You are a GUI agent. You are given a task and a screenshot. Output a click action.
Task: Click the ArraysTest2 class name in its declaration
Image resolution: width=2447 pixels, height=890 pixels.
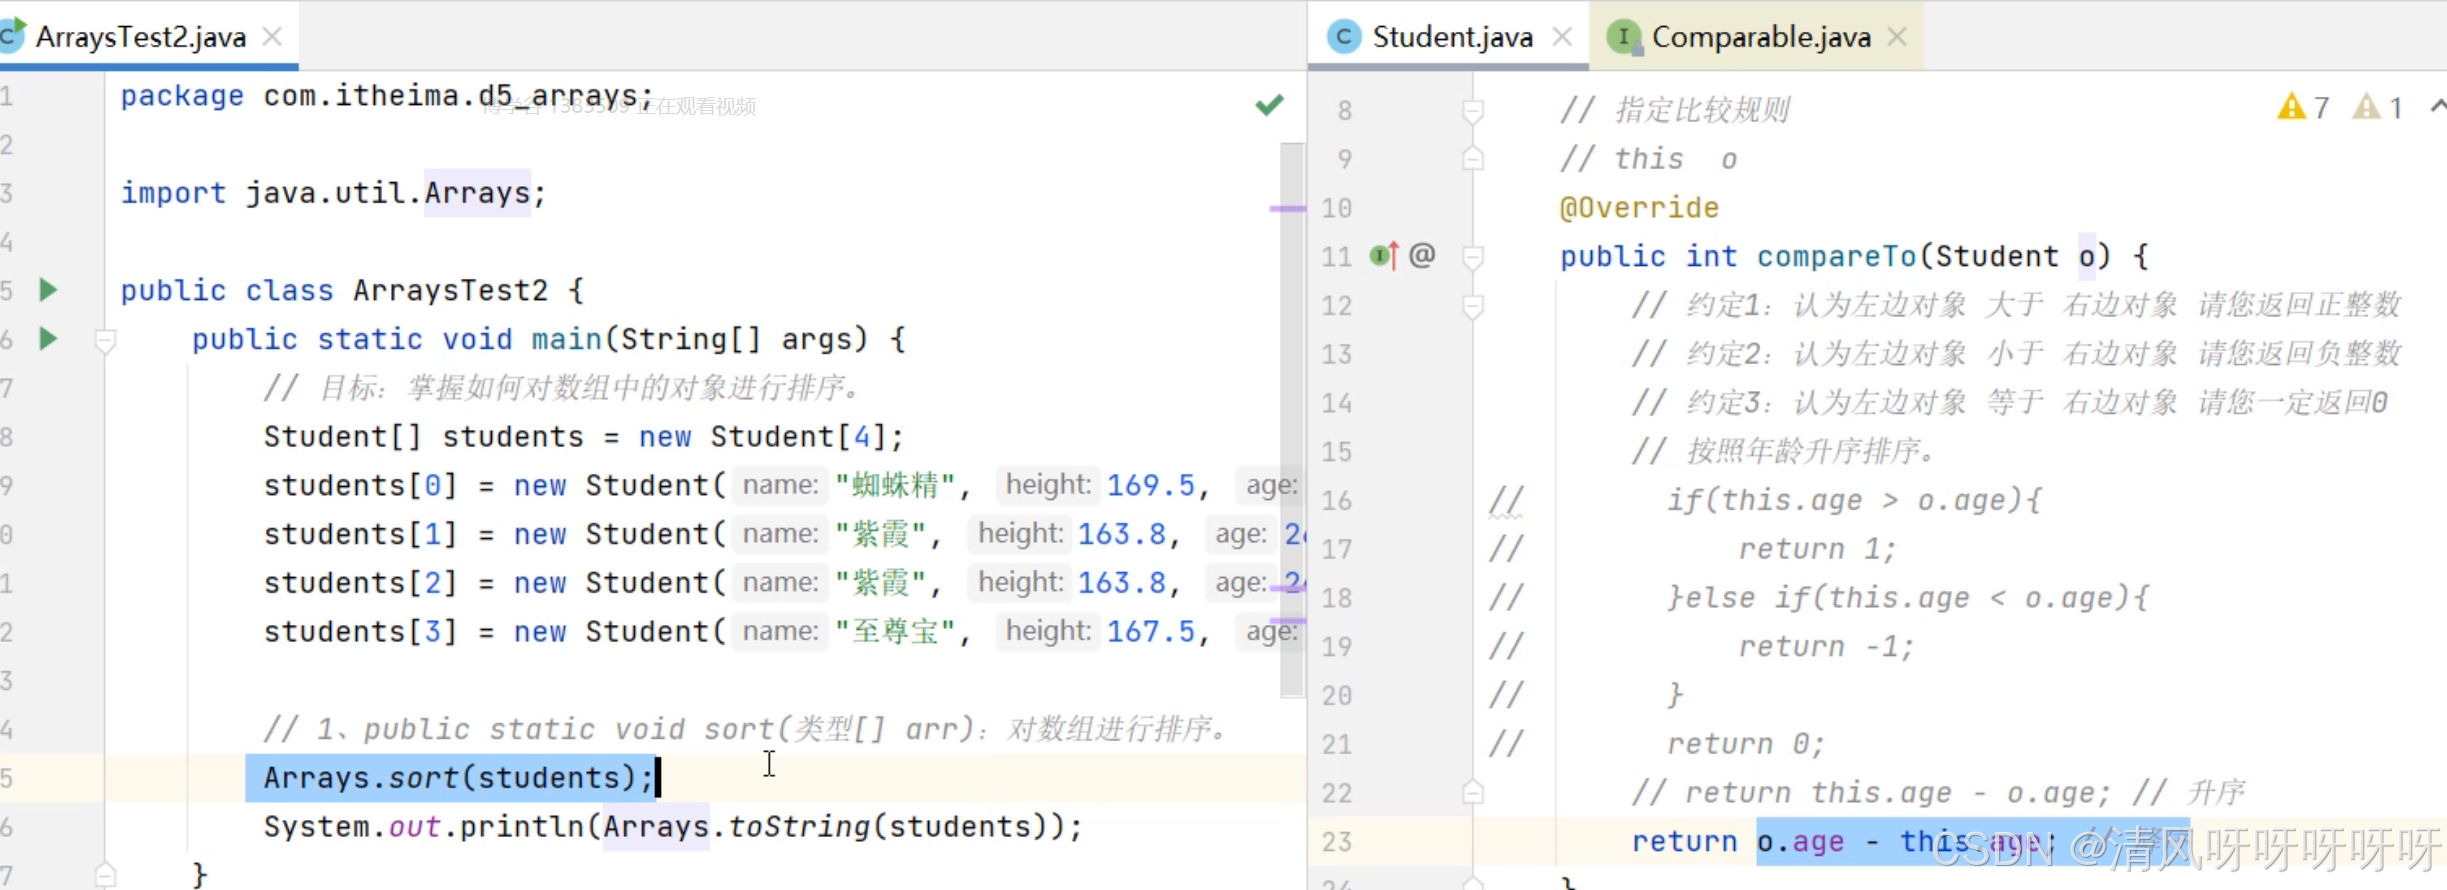tap(450, 290)
